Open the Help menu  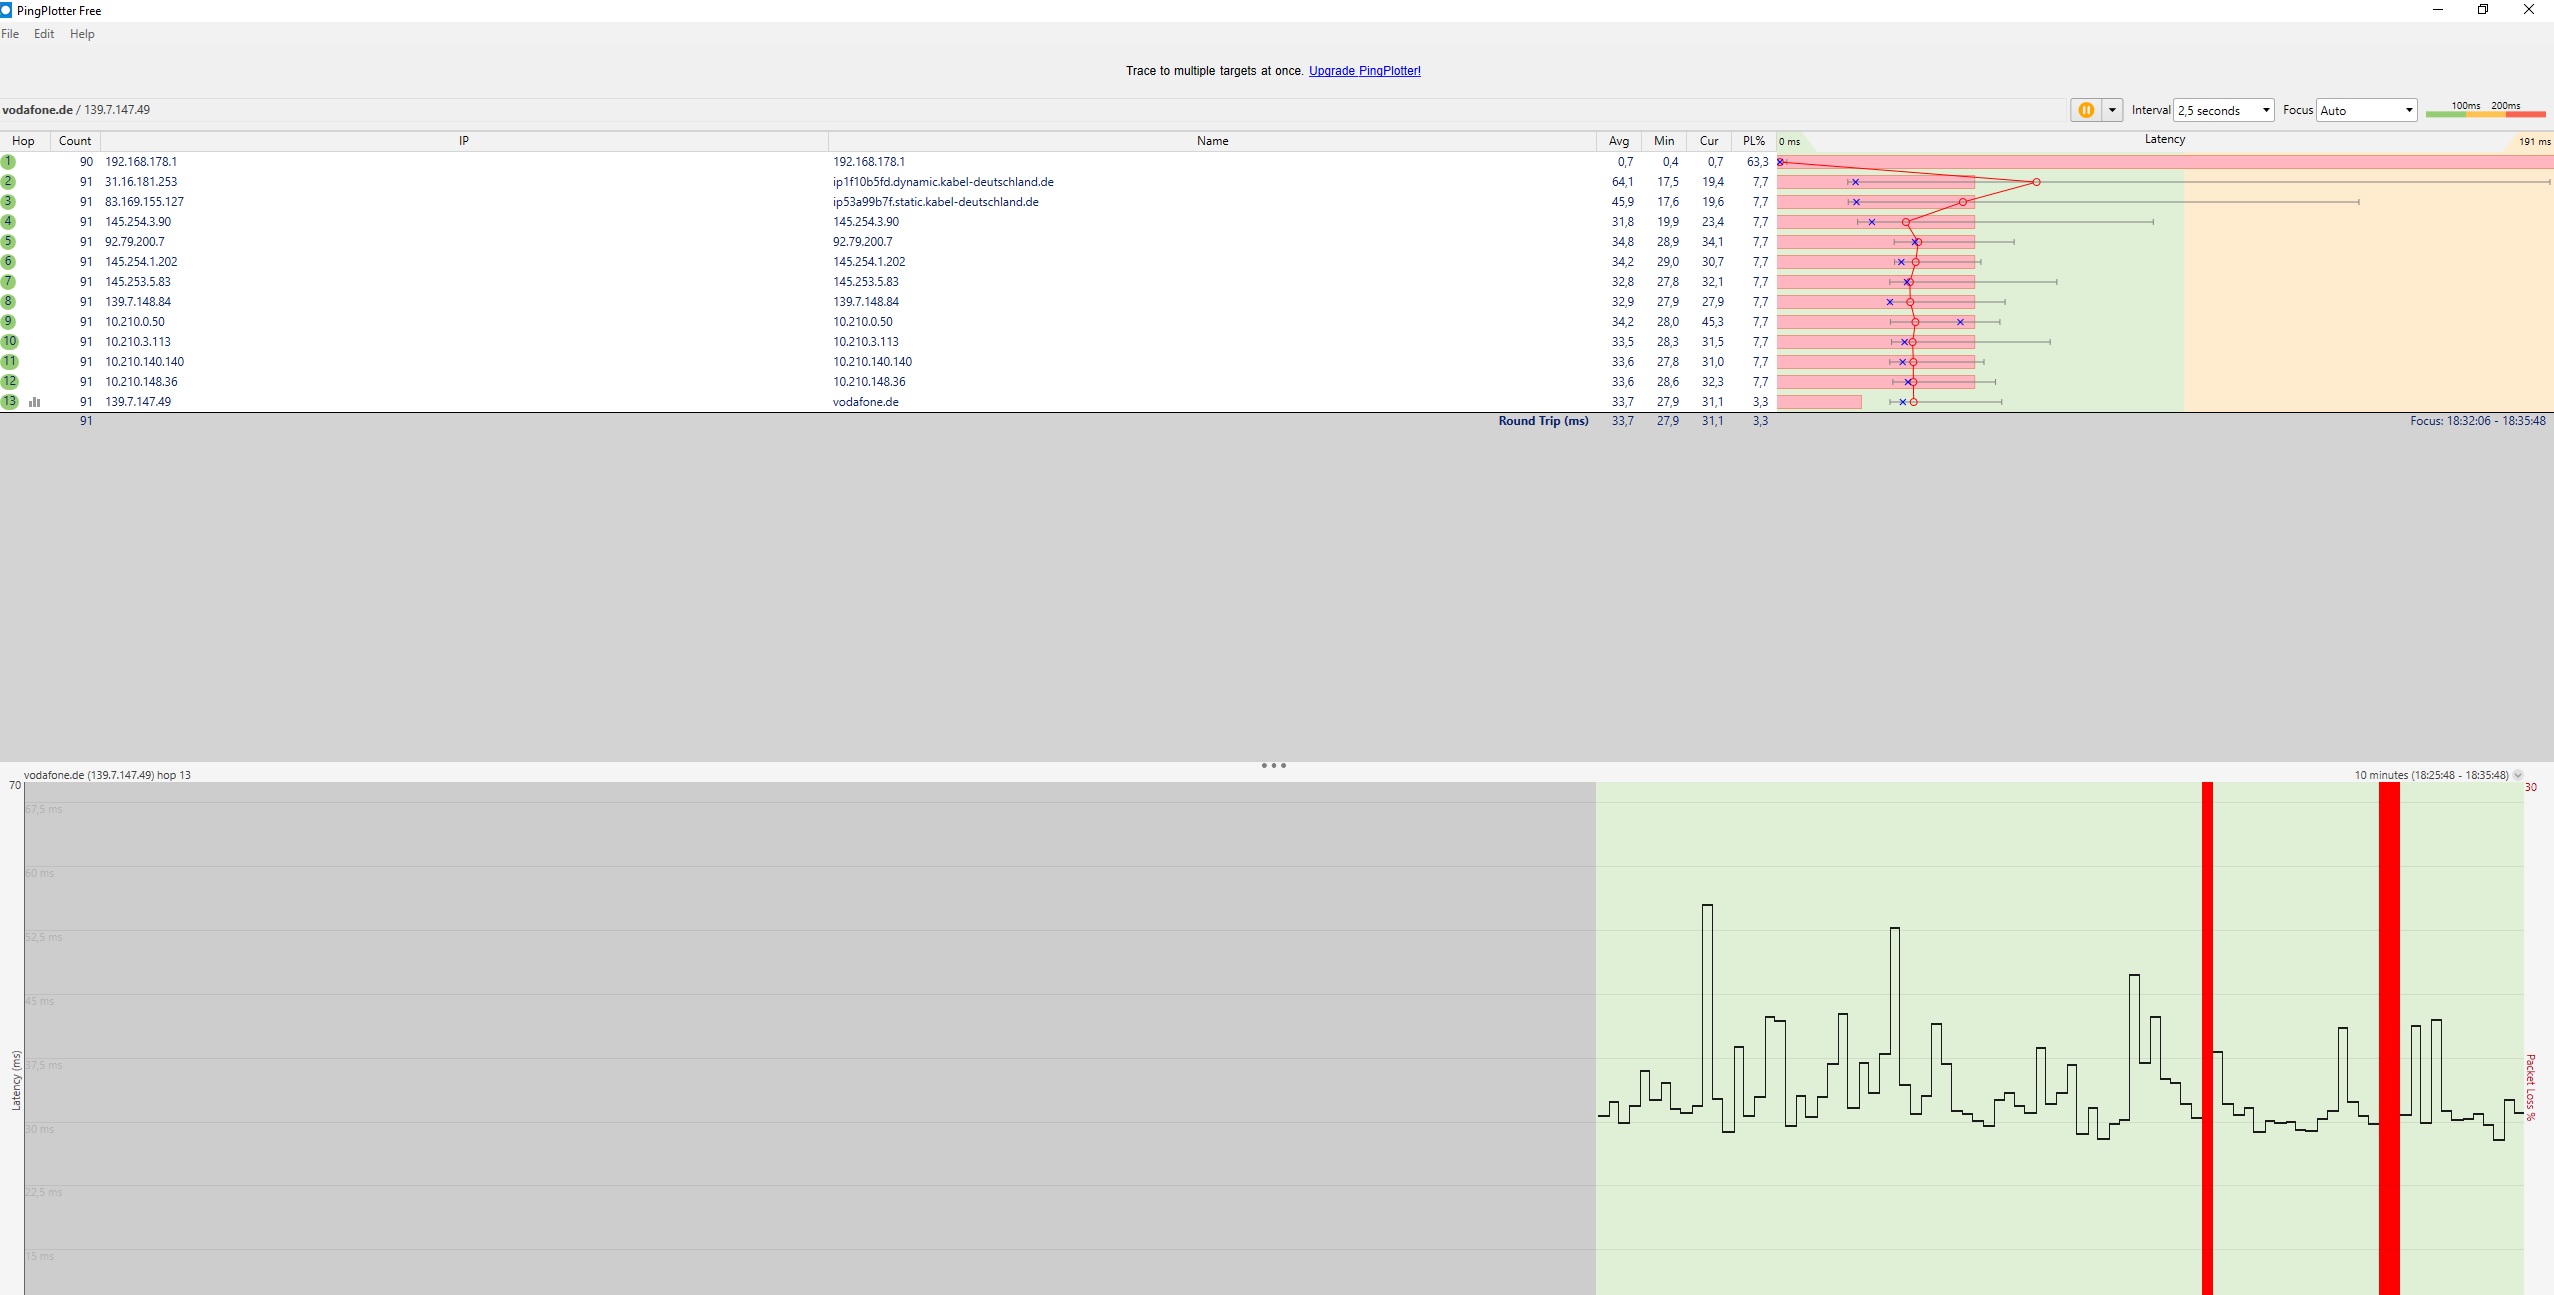point(82,34)
